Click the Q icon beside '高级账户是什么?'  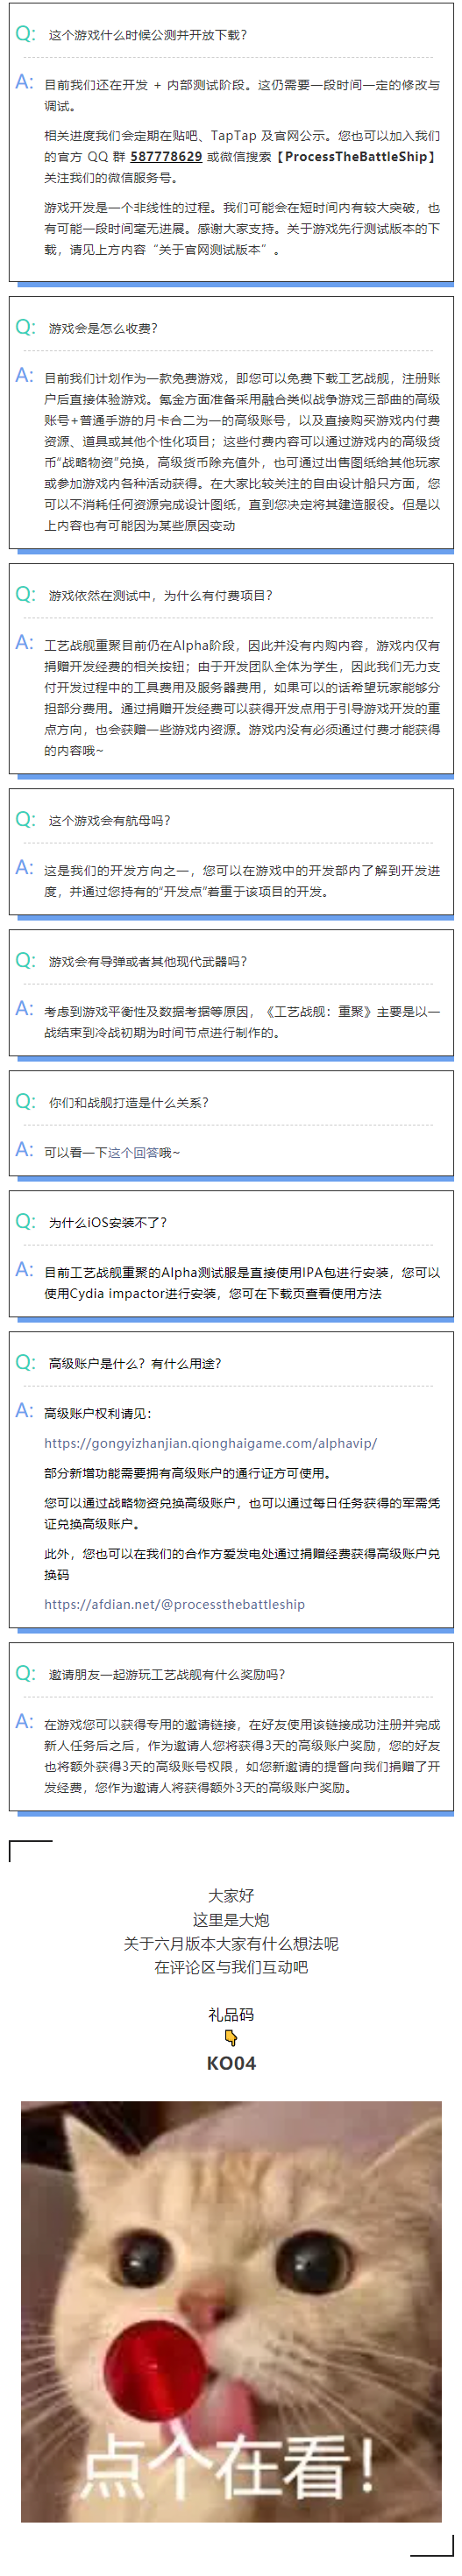coord(25,1363)
